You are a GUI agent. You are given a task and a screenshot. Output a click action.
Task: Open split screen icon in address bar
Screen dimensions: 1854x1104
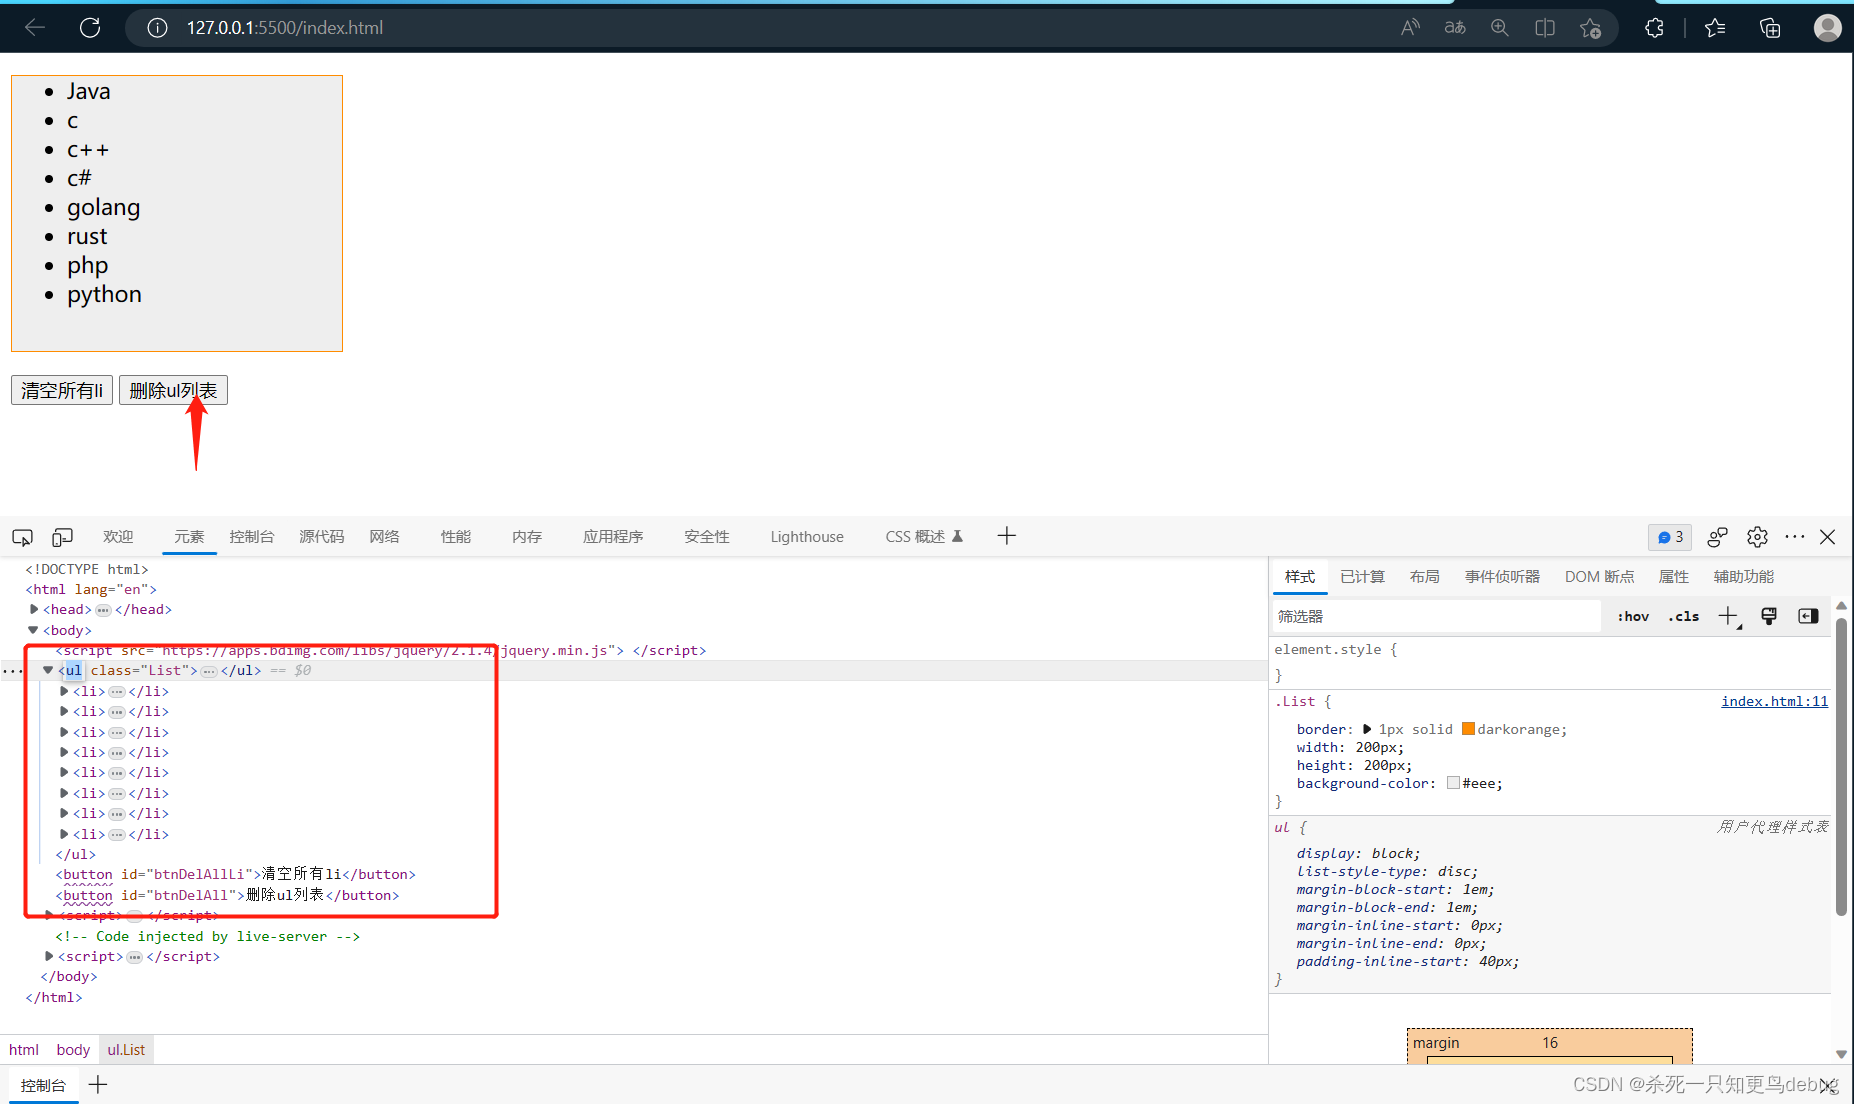tap(1545, 28)
